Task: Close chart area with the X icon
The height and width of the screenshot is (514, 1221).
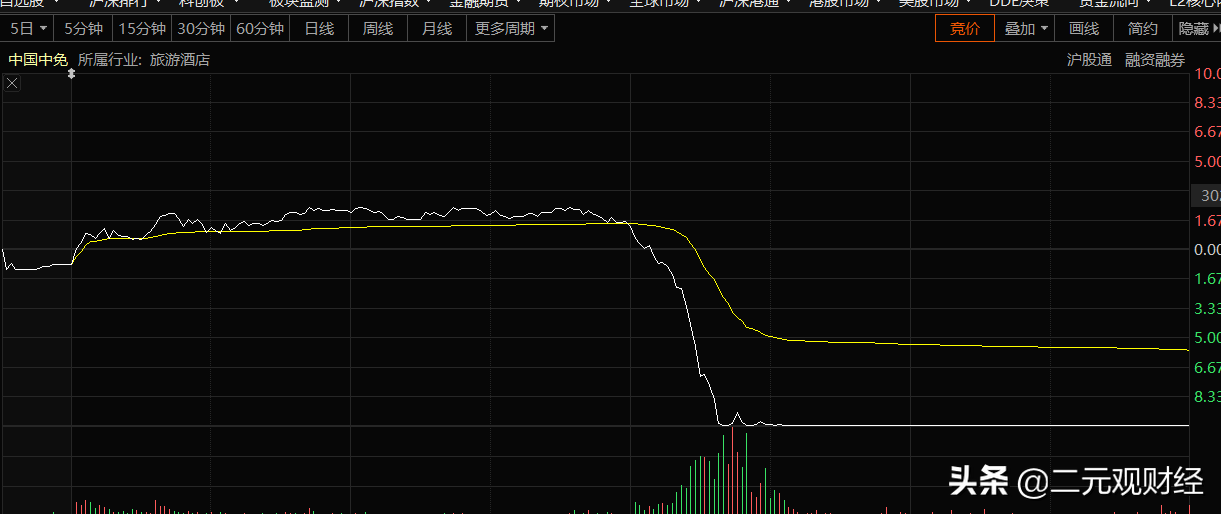Action: (x=12, y=84)
